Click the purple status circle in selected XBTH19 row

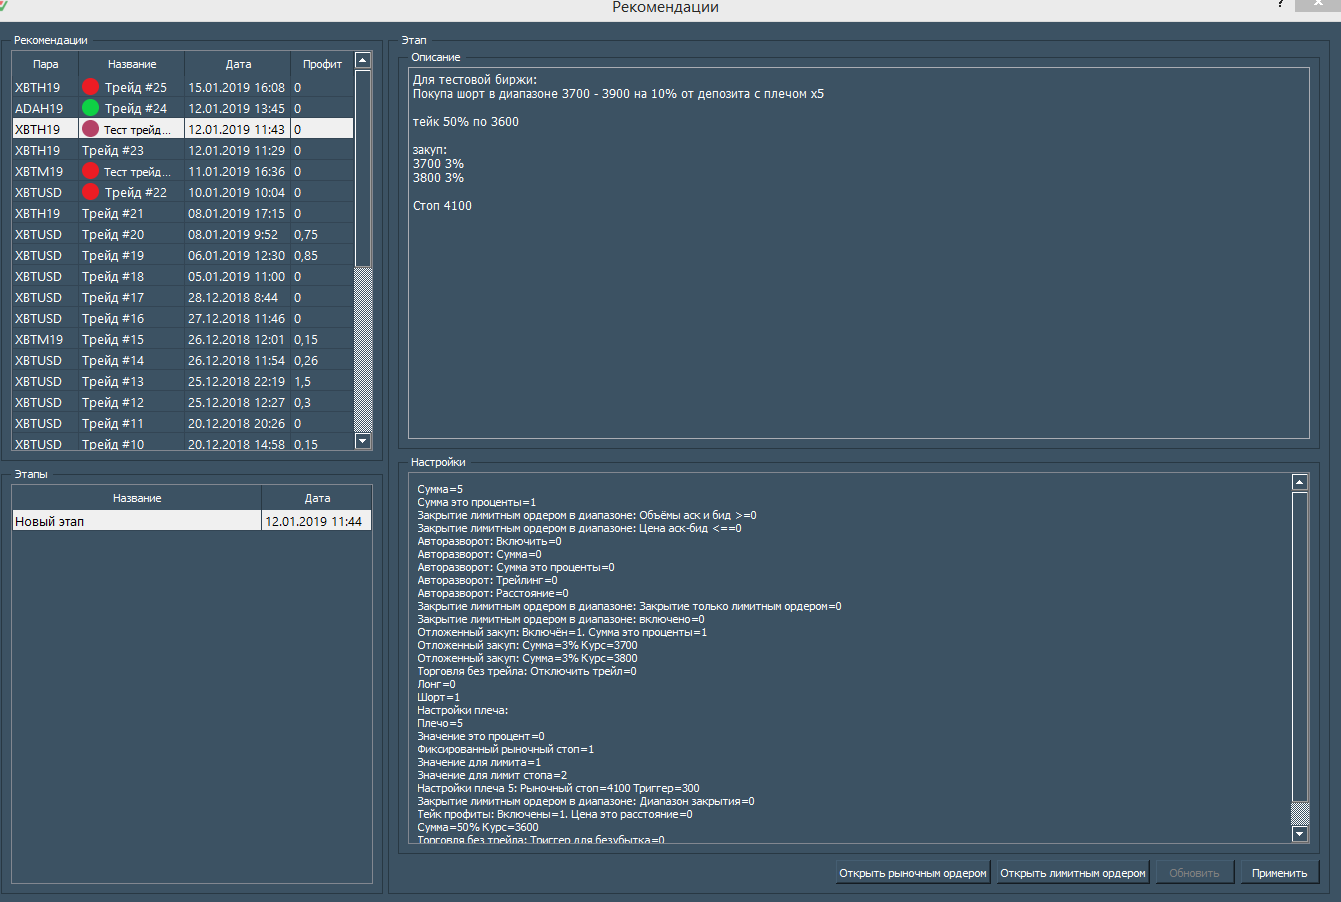pos(91,129)
